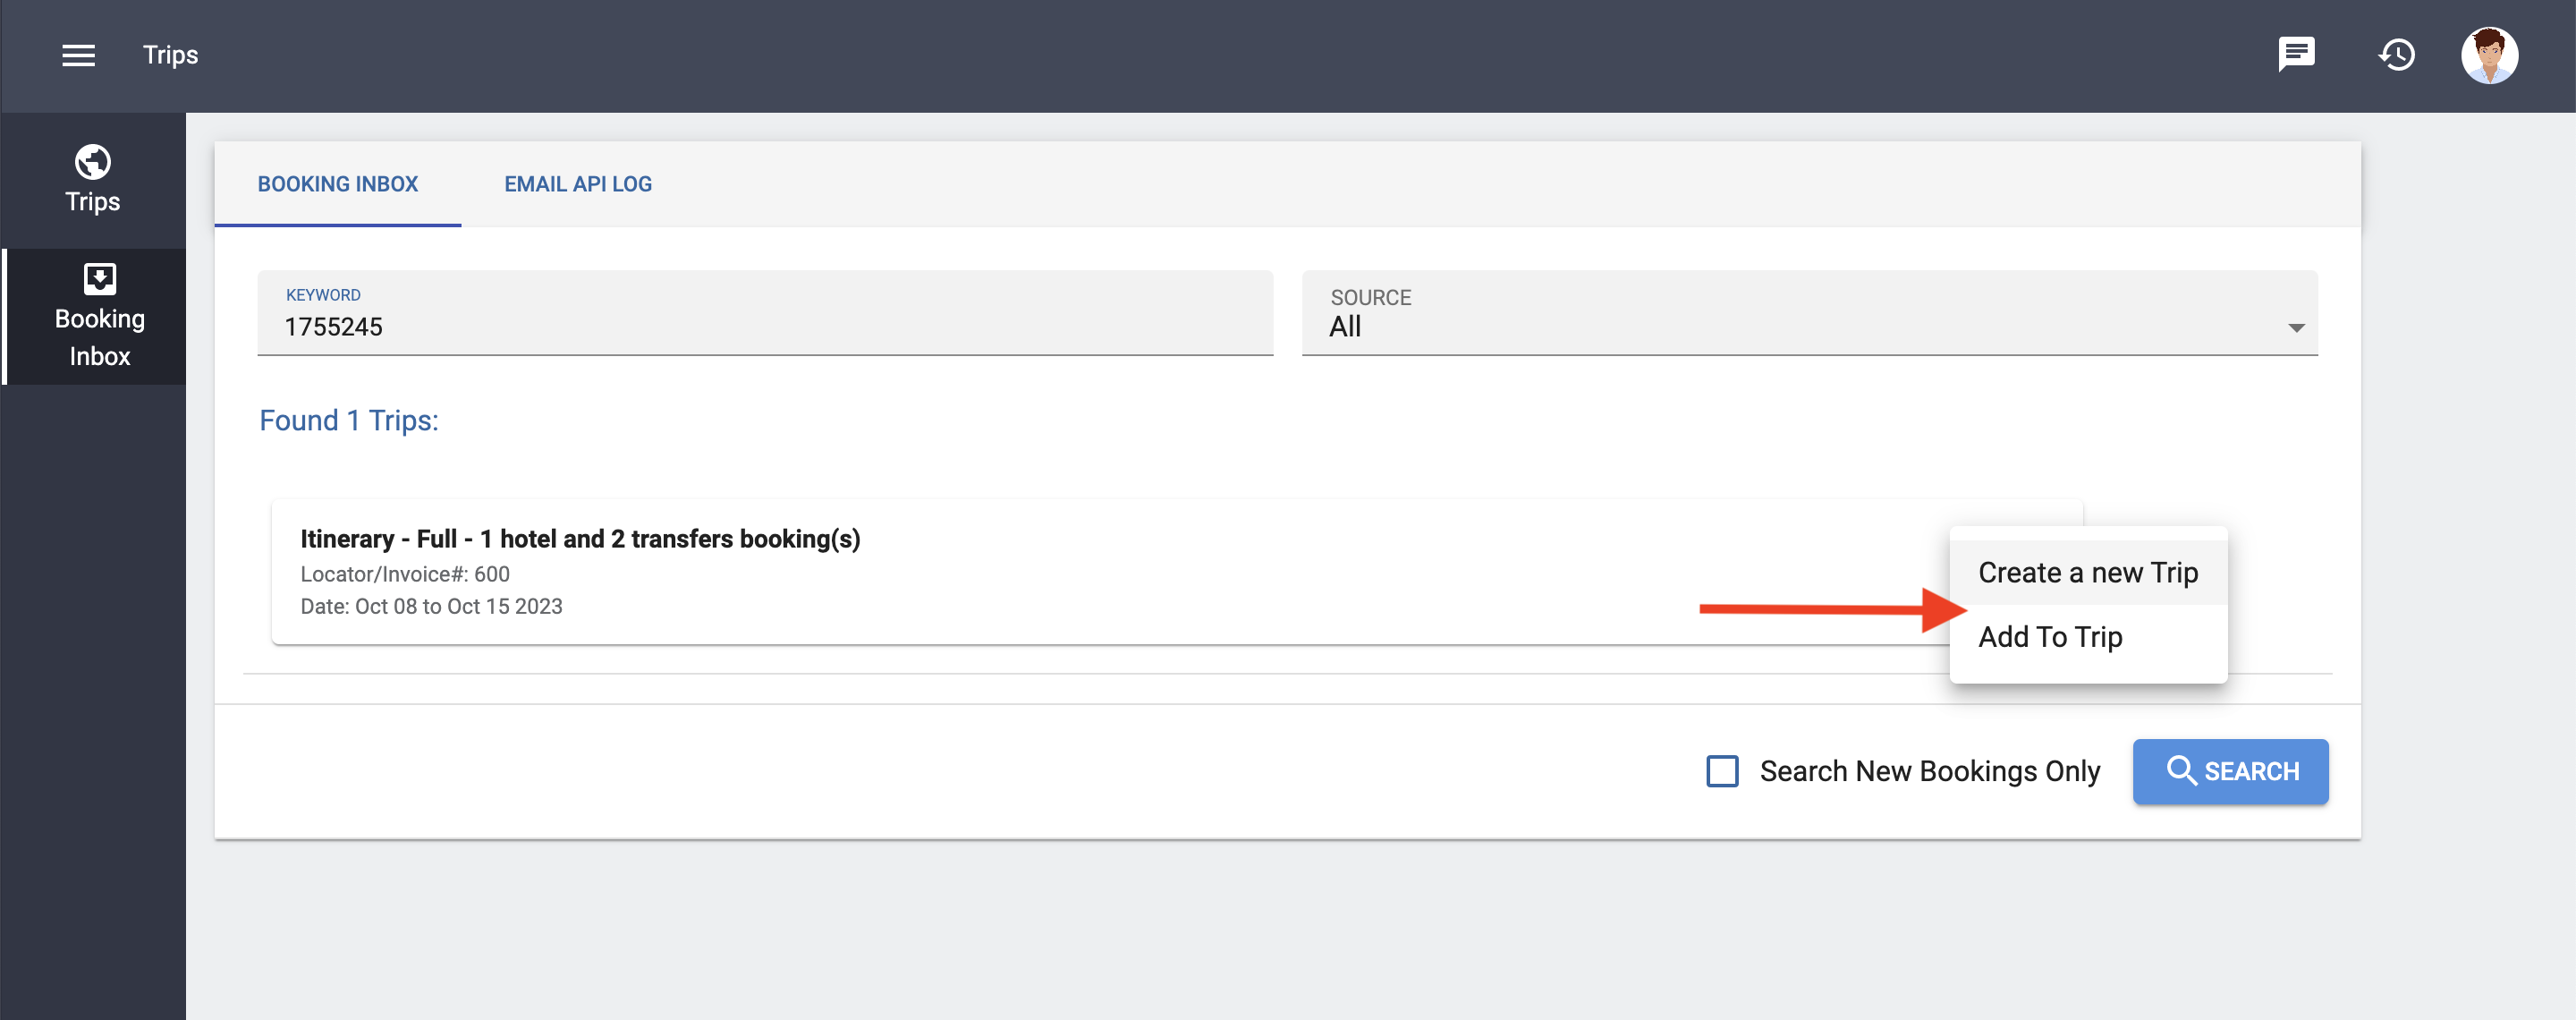This screenshot has width=2576, height=1020.
Task: Click the Keyword field containing 1755245
Action: click(765, 313)
